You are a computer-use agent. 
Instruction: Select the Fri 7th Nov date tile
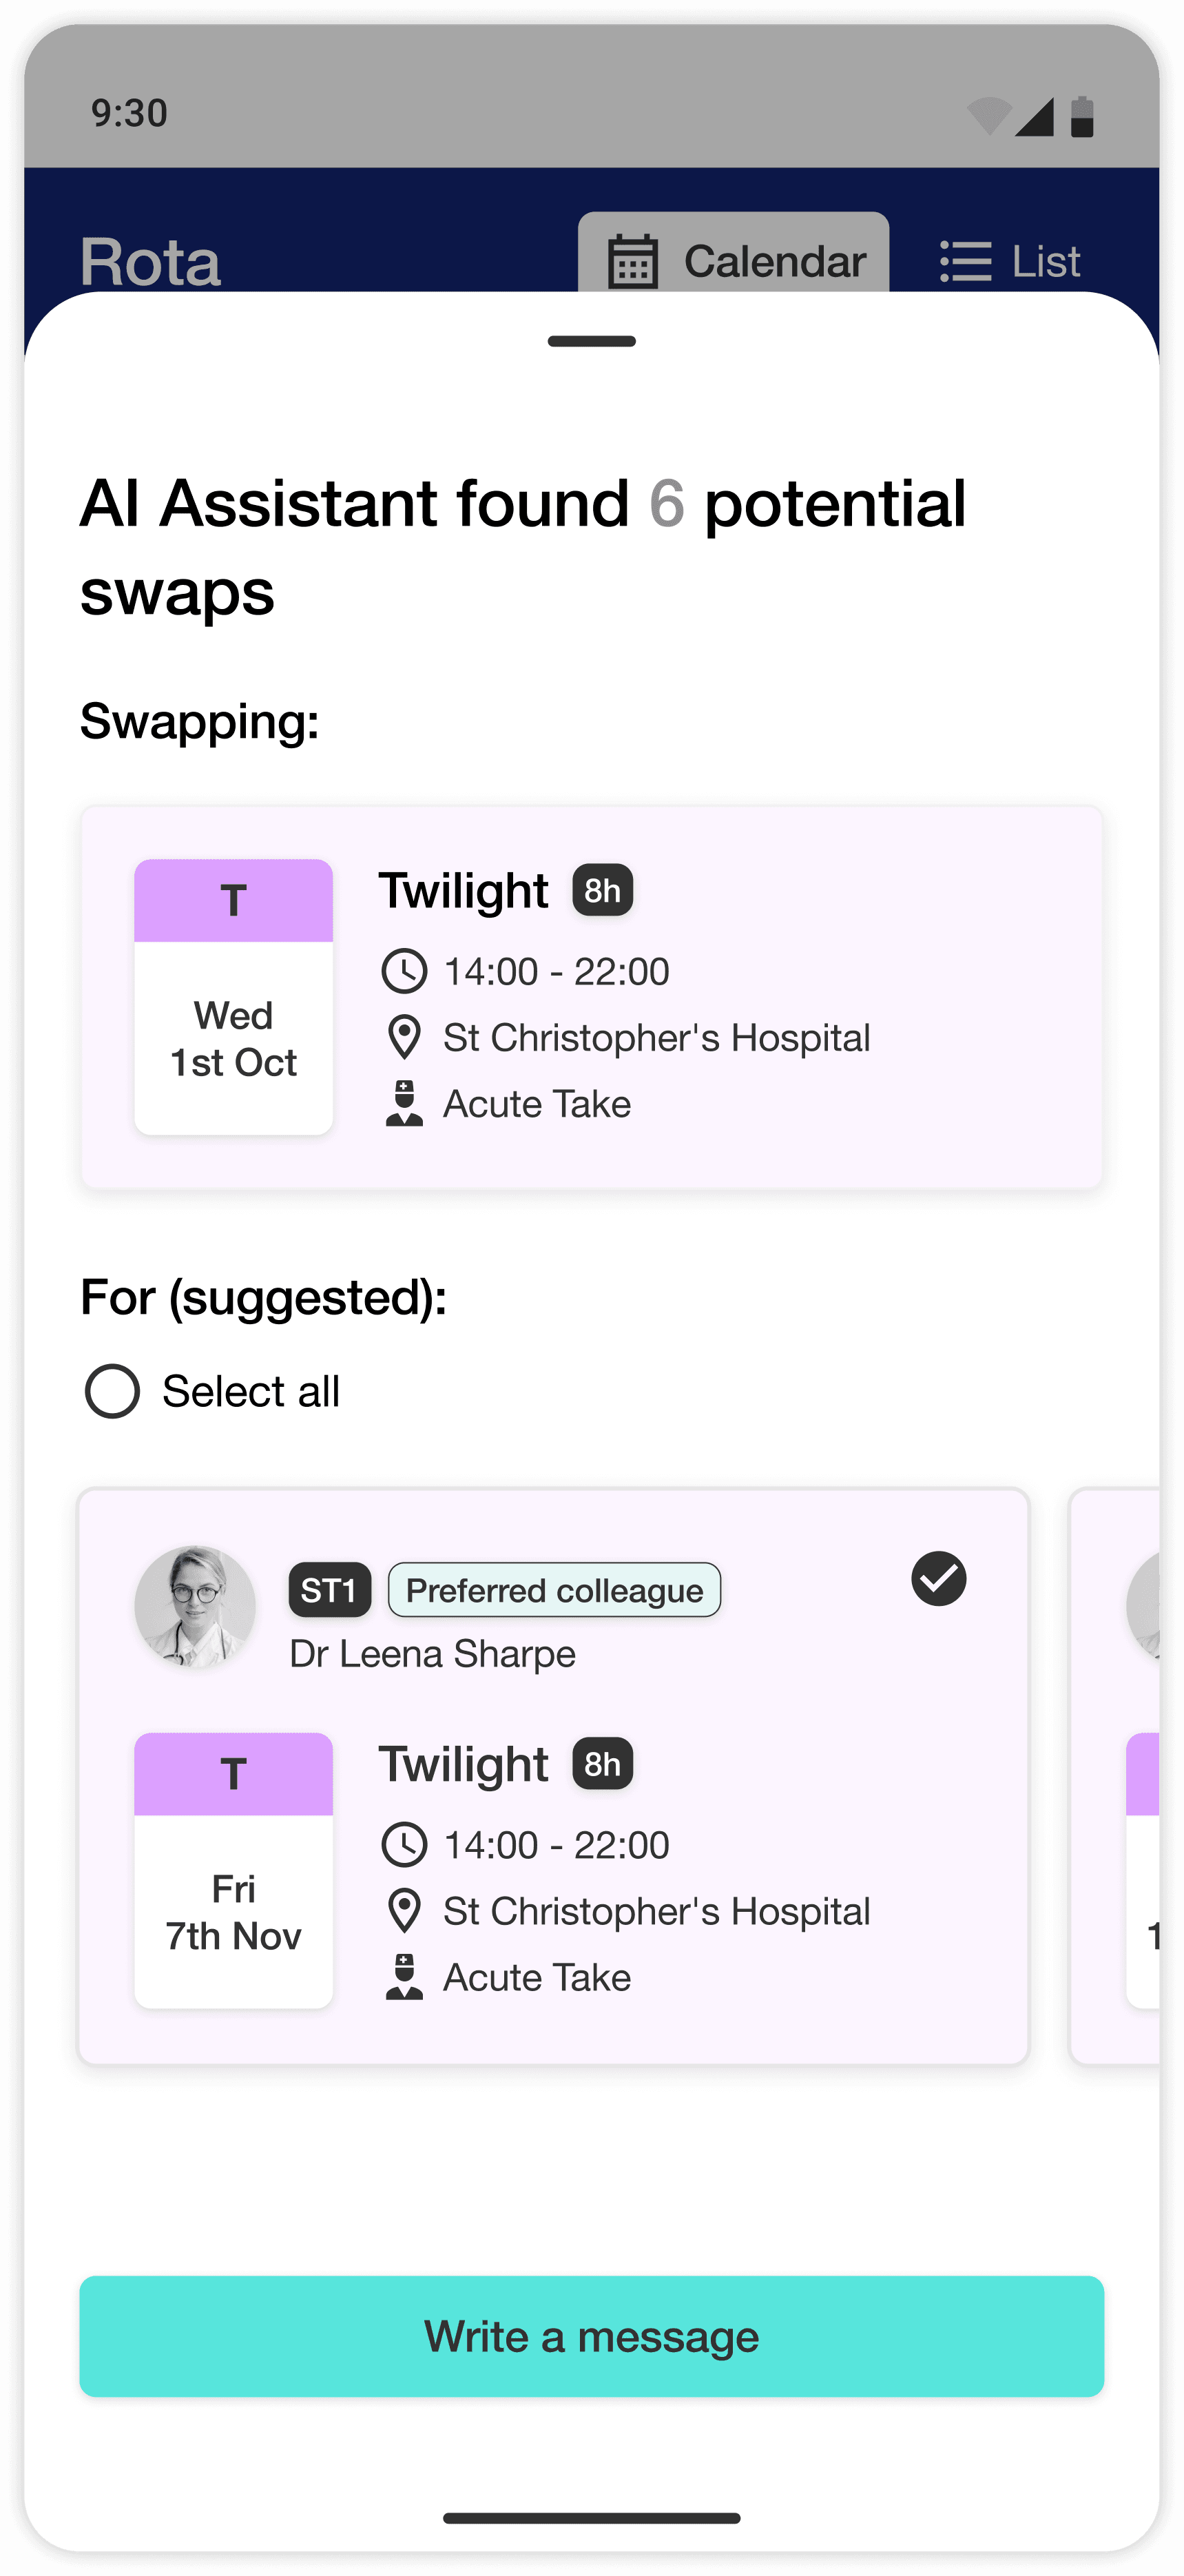point(234,1871)
